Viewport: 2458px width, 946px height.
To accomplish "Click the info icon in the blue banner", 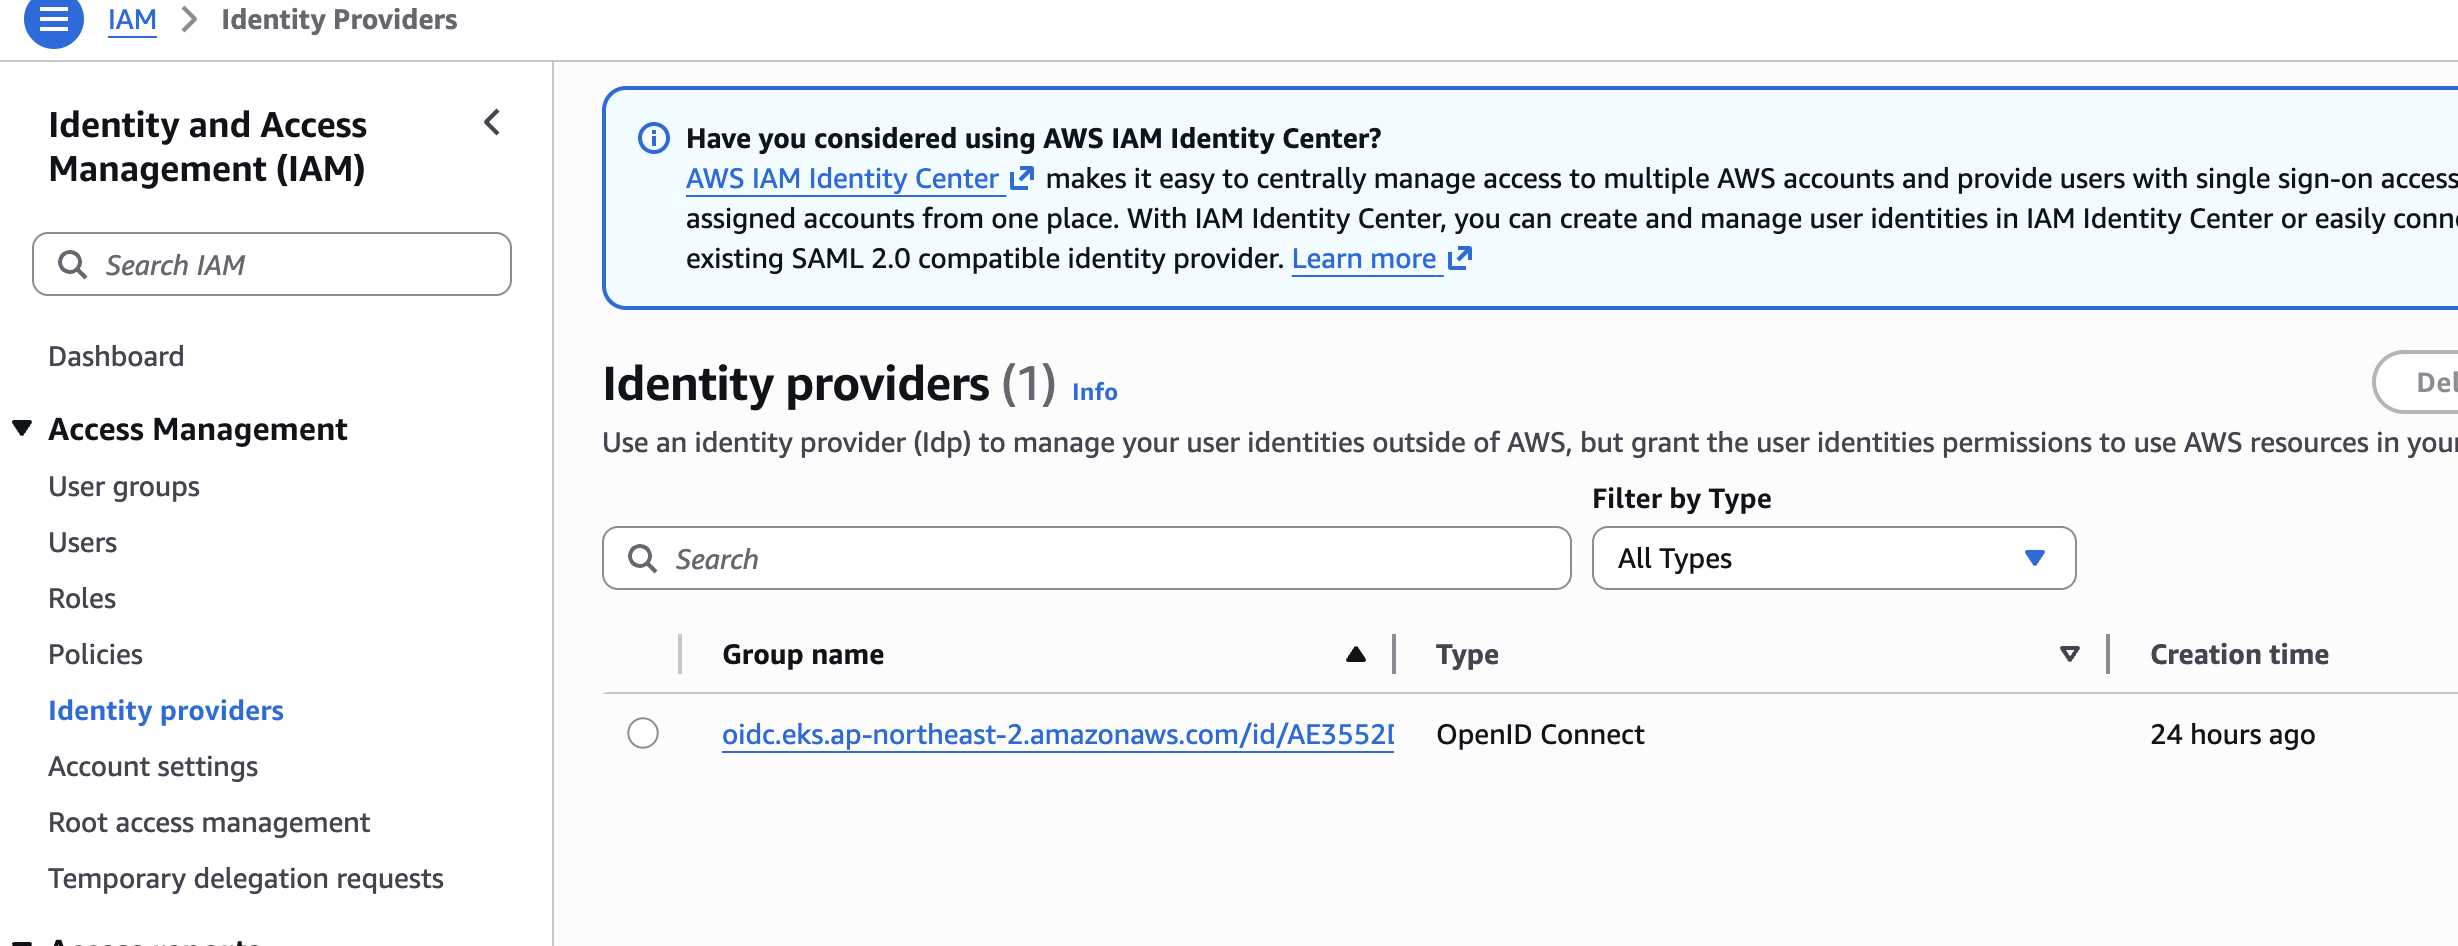I will [654, 138].
